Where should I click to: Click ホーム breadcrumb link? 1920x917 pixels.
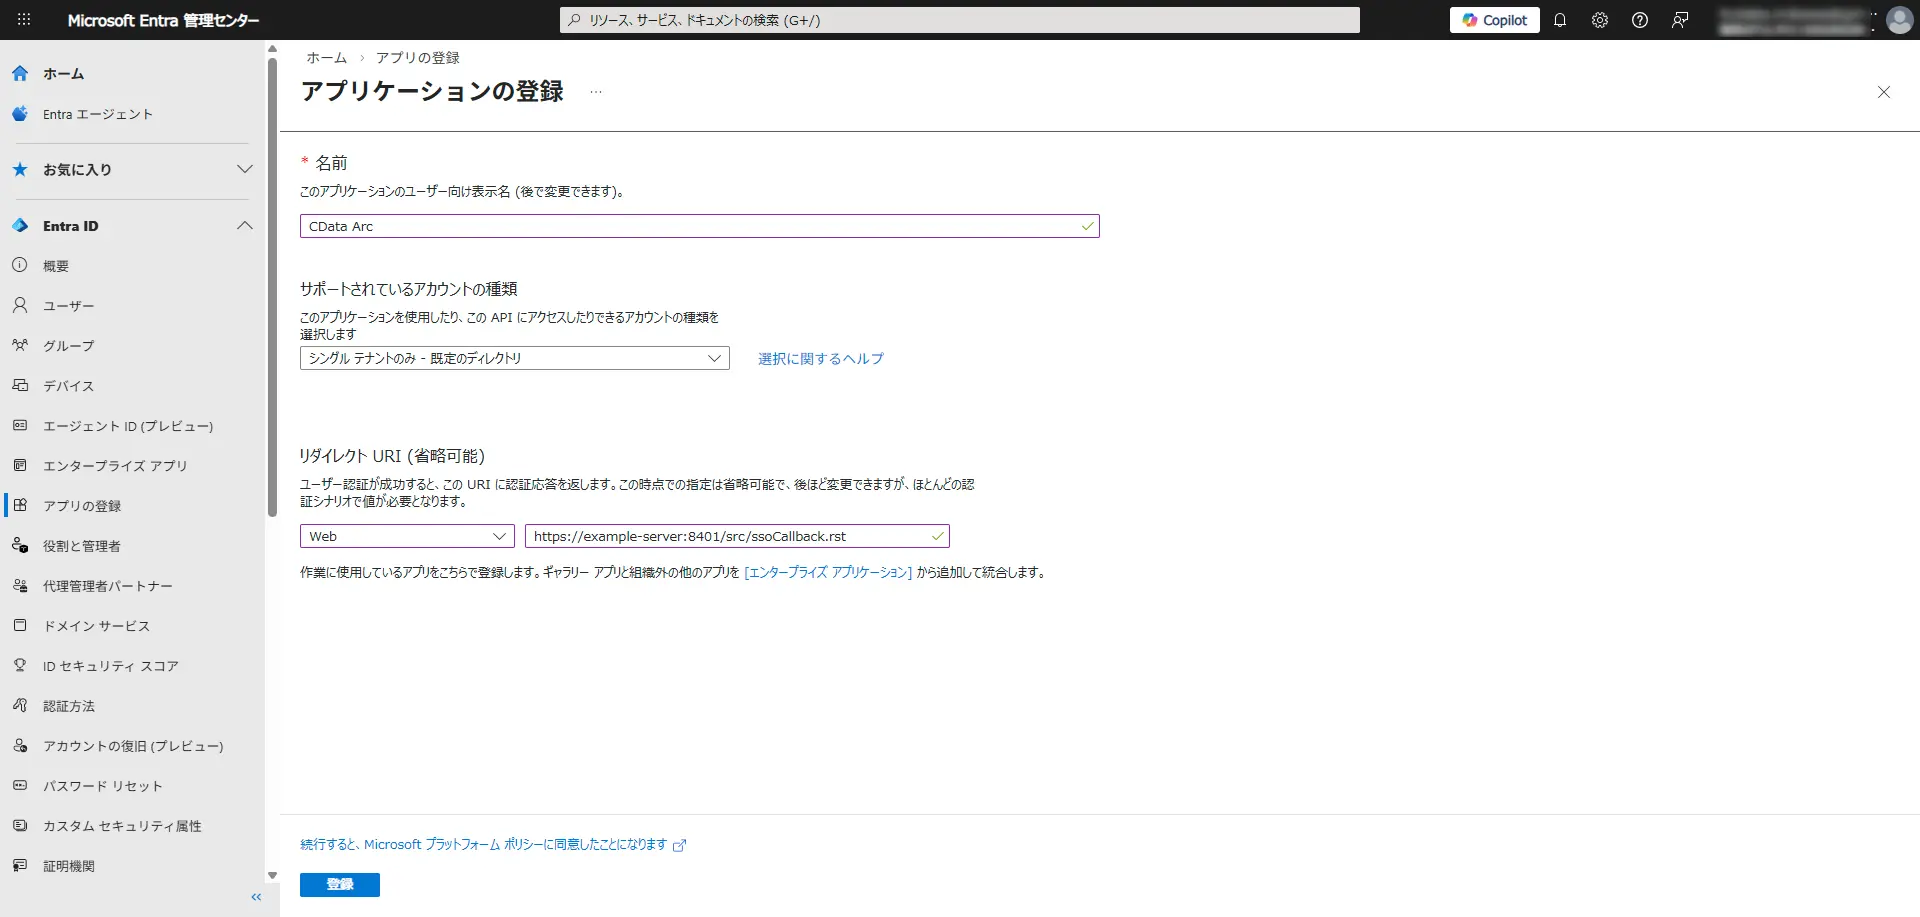[x=327, y=58]
